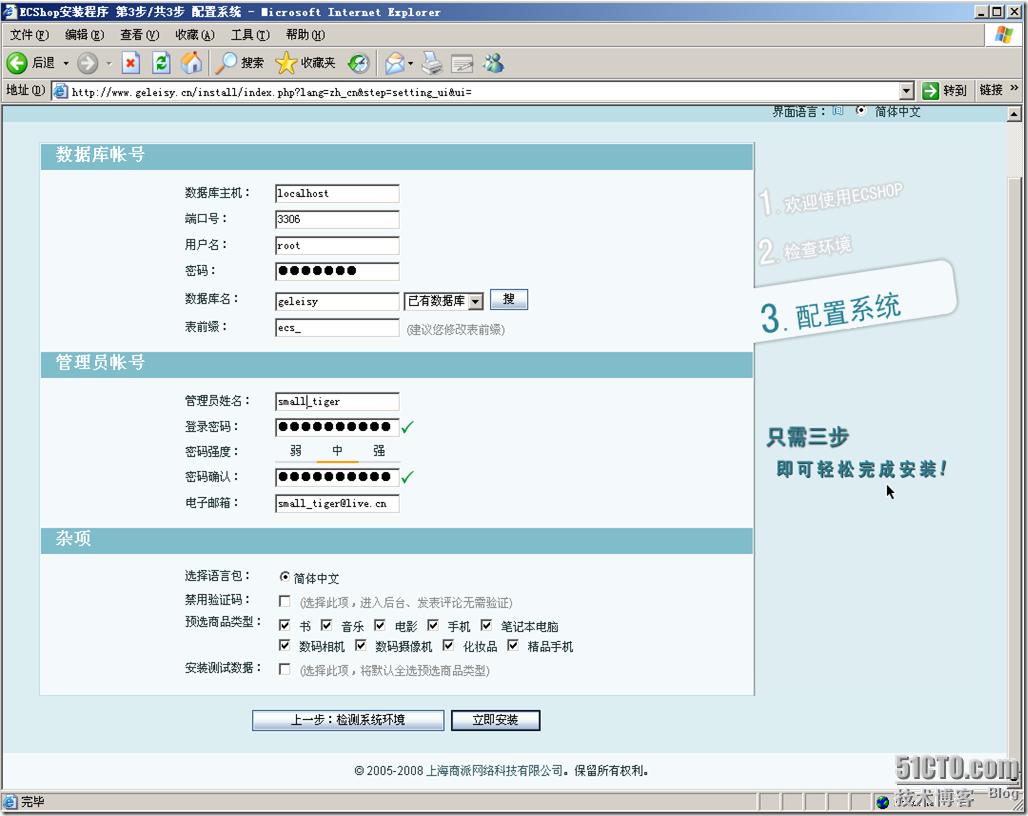Expand the 链接 links bar chevron
The height and width of the screenshot is (816, 1028).
[1014, 88]
